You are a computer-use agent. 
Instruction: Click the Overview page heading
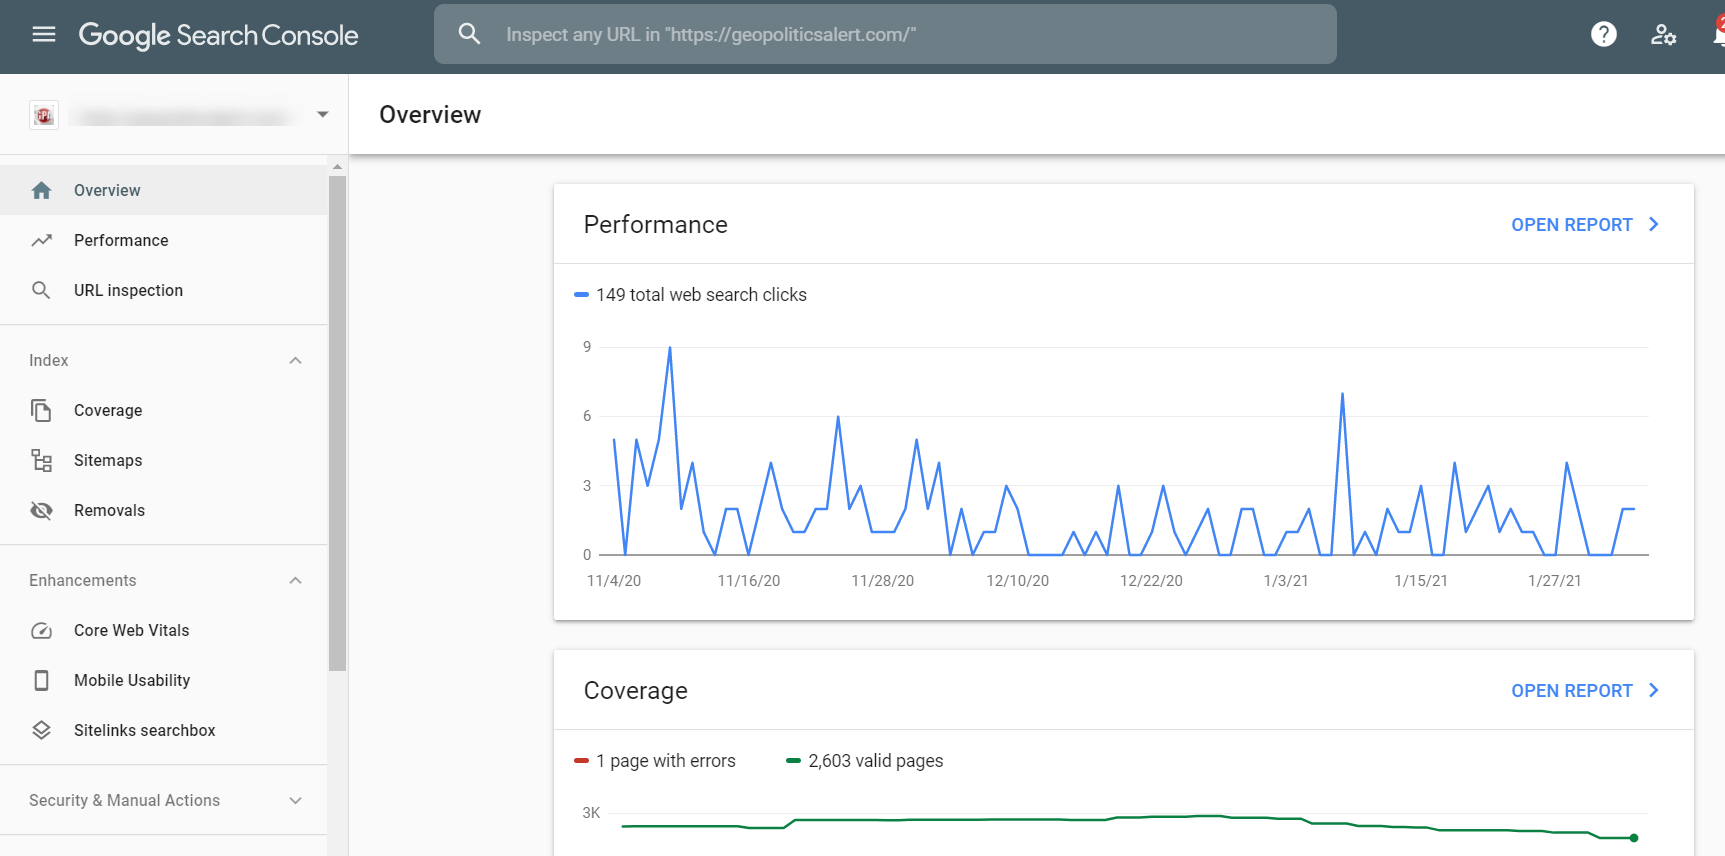(430, 115)
